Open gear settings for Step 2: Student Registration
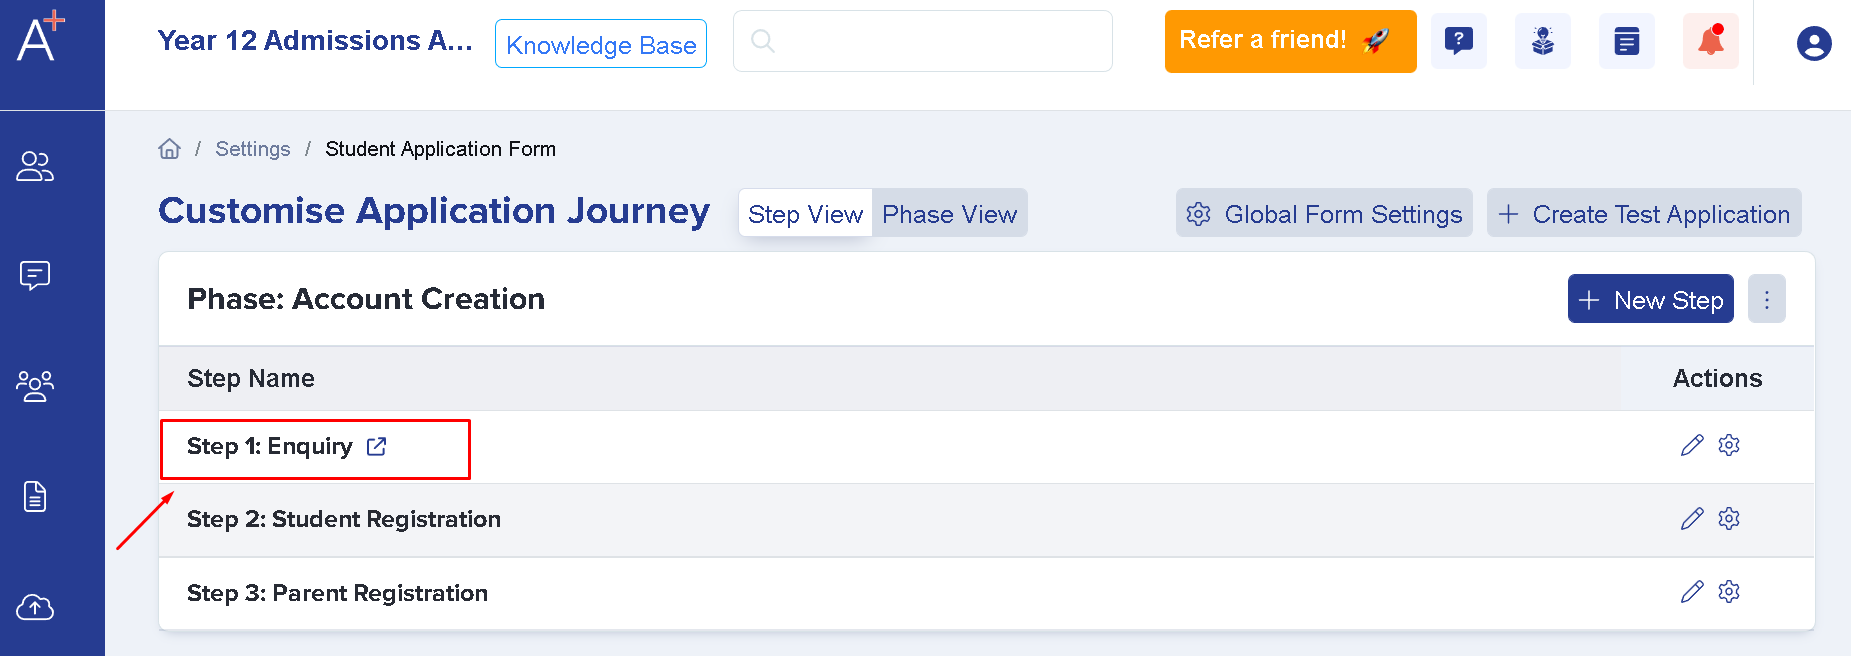The width and height of the screenshot is (1851, 656). 1729,518
